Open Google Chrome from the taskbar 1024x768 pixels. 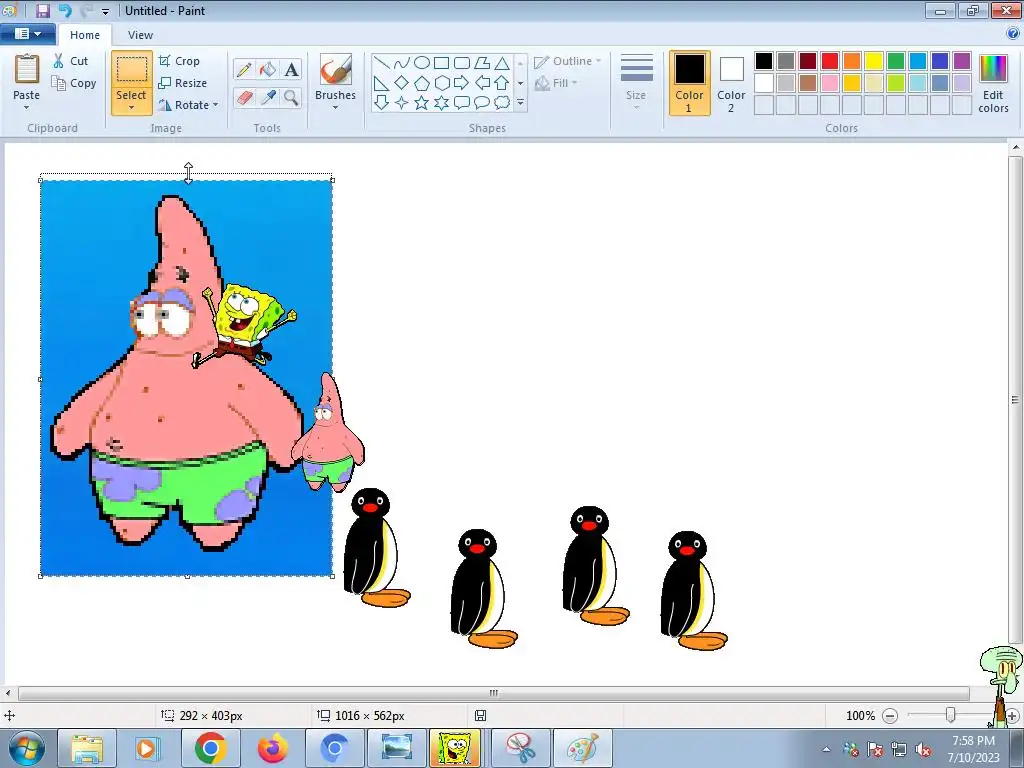pyautogui.click(x=210, y=748)
